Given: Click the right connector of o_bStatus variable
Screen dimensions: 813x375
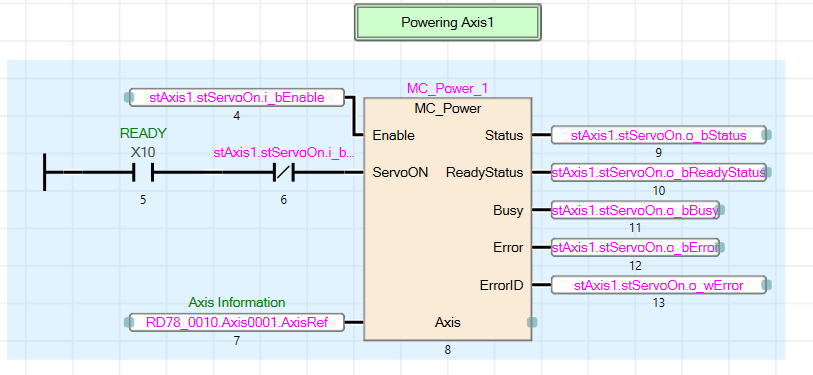Looking at the screenshot, I should click(768, 135).
